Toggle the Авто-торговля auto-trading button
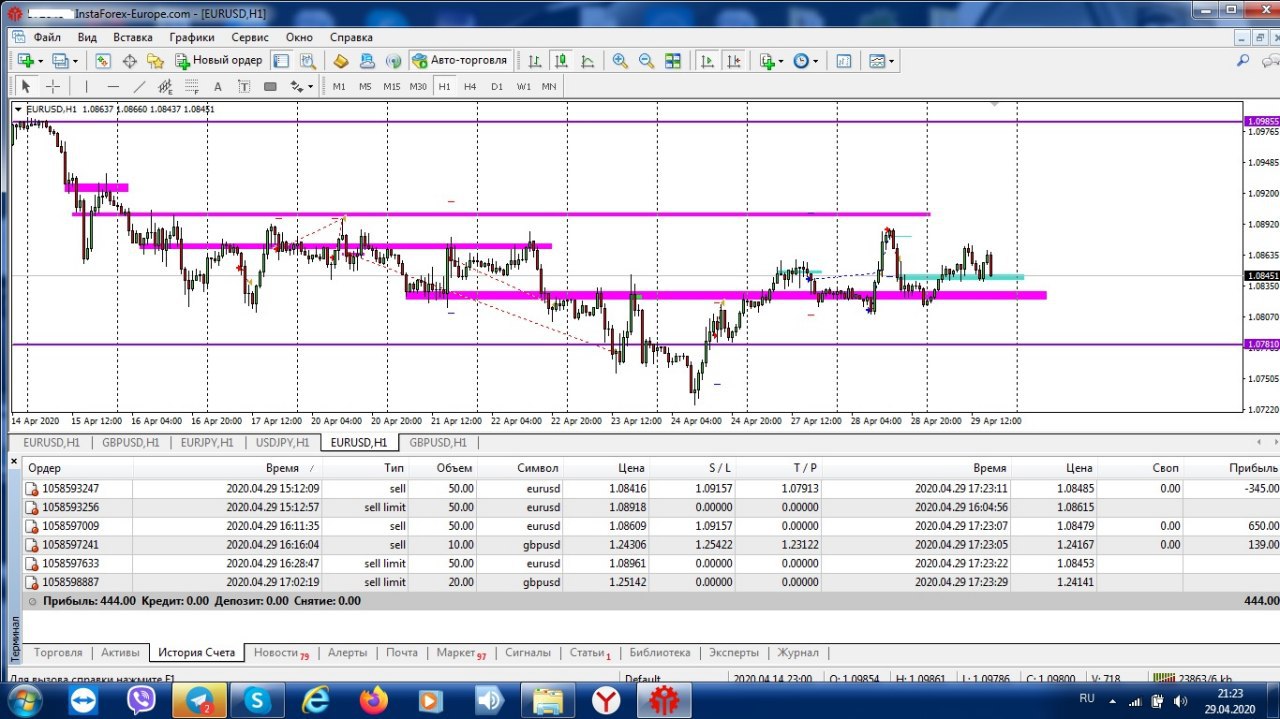The height and width of the screenshot is (719, 1280). point(460,61)
